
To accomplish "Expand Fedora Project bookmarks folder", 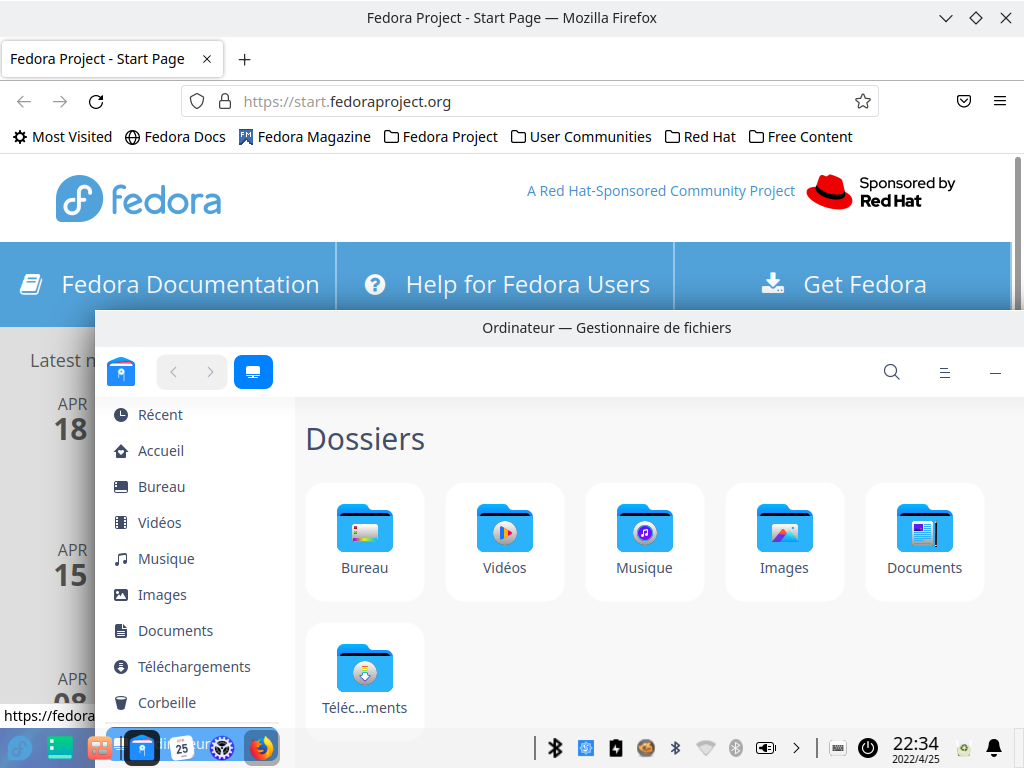I will click(x=441, y=137).
